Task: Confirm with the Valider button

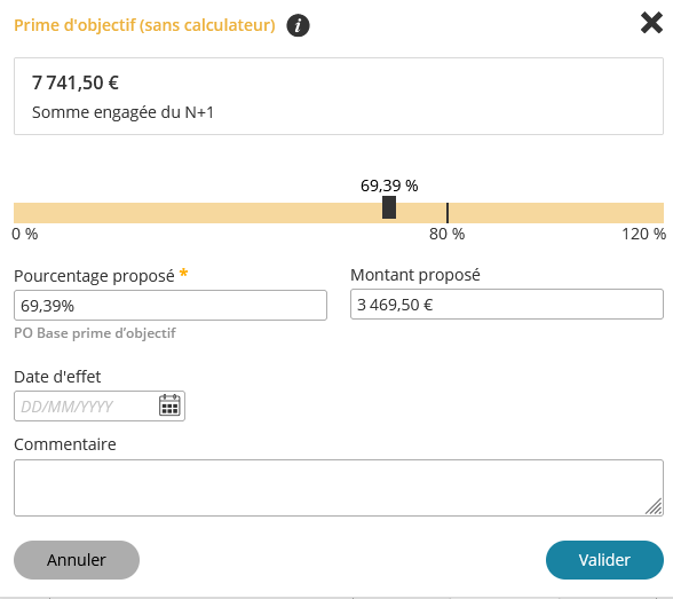Action: 604,560
